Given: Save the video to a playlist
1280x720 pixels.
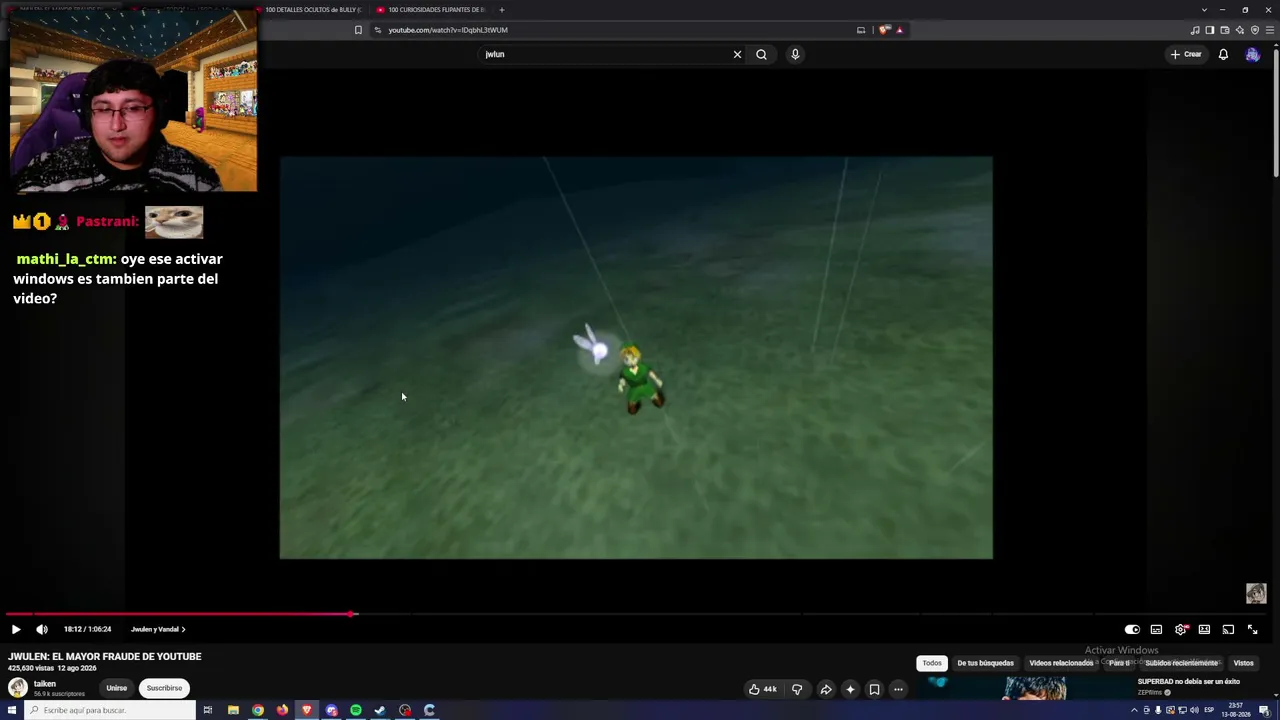Looking at the screenshot, I should click(x=874, y=689).
